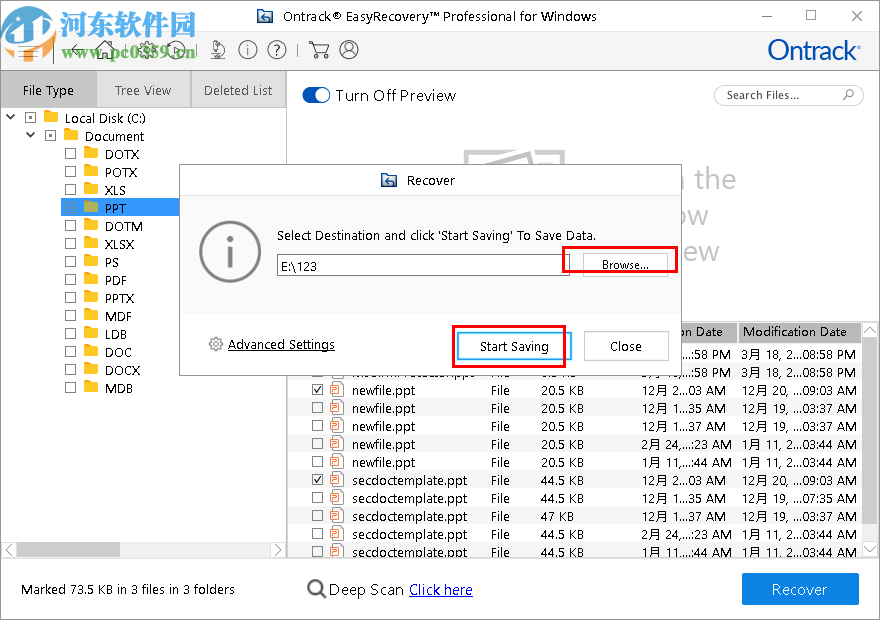Viewport: 880px width, 620px height.
Task: Open the Deleted List tab
Action: pos(237,90)
